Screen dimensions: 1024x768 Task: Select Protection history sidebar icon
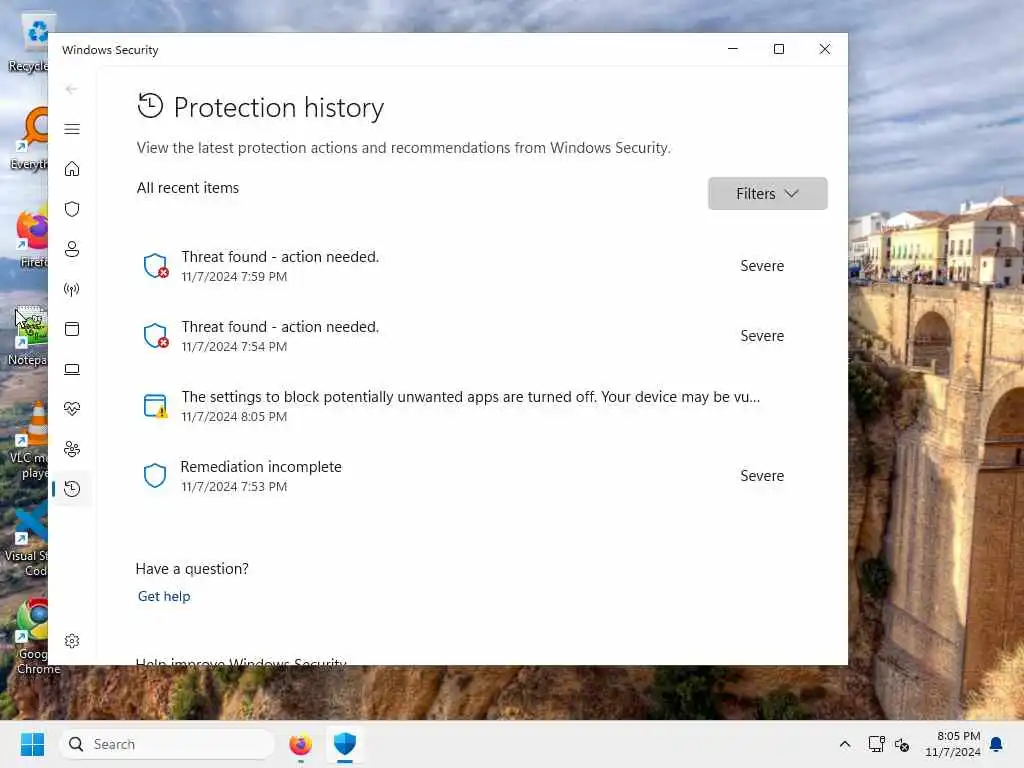pos(72,488)
